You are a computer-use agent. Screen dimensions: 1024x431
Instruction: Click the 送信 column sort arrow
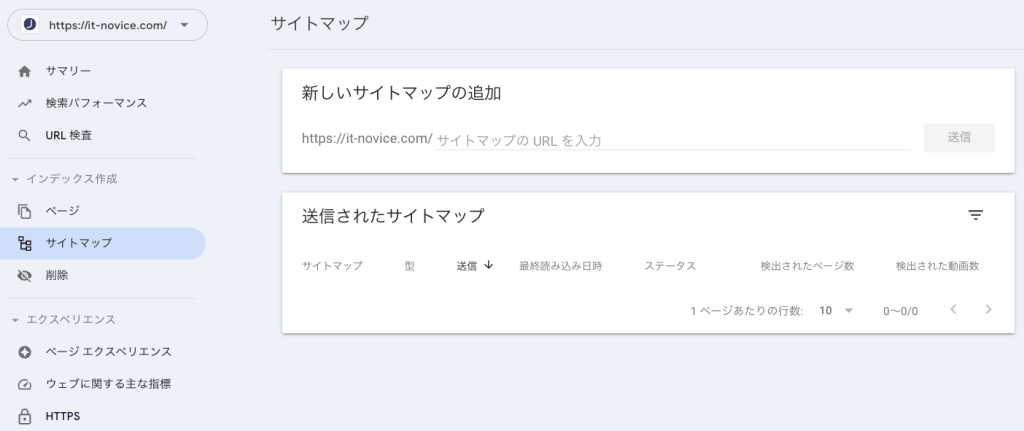point(488,265)
